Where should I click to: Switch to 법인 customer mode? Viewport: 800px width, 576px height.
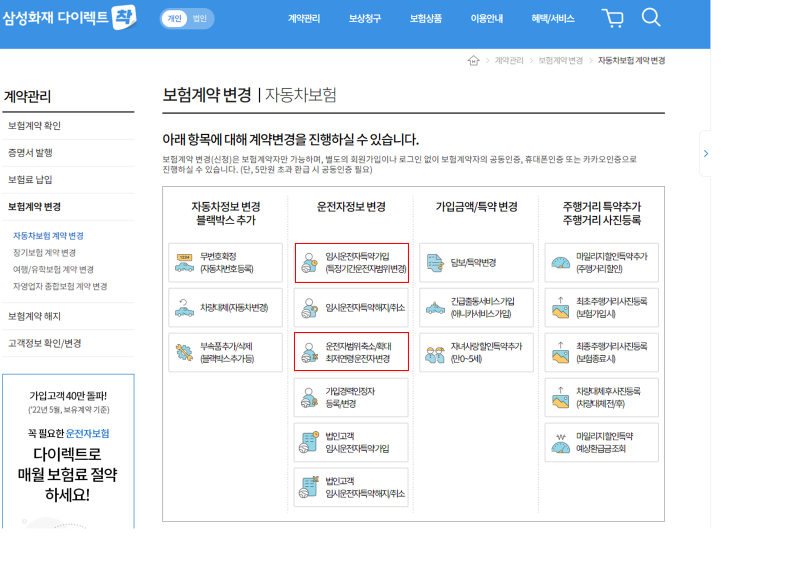coord(199,18)
